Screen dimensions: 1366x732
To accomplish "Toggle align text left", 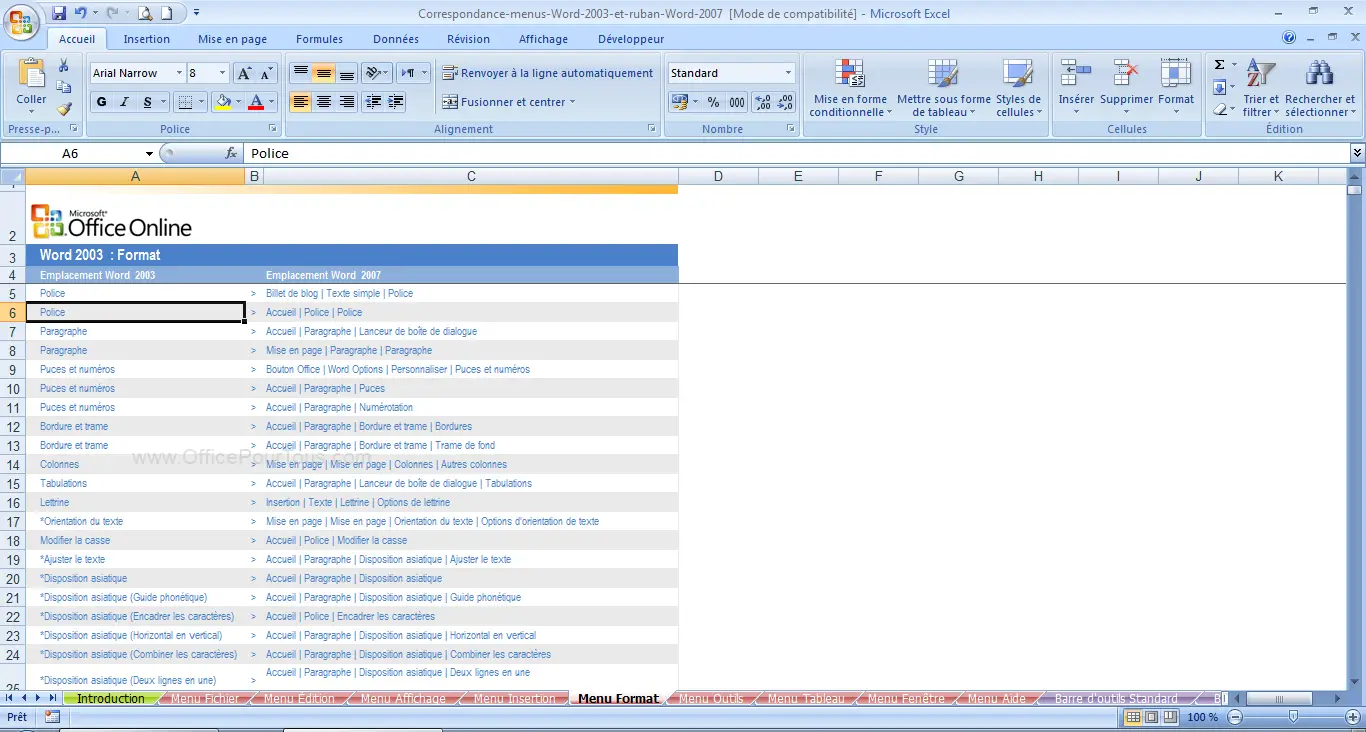I will pyautogui.click(x=300, y=102).
